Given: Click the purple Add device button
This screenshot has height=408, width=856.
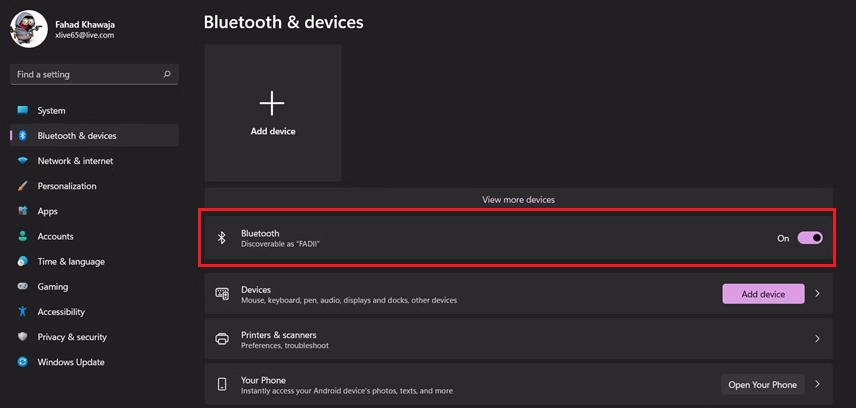Looking at the screenshot, I should coord(763,294).
